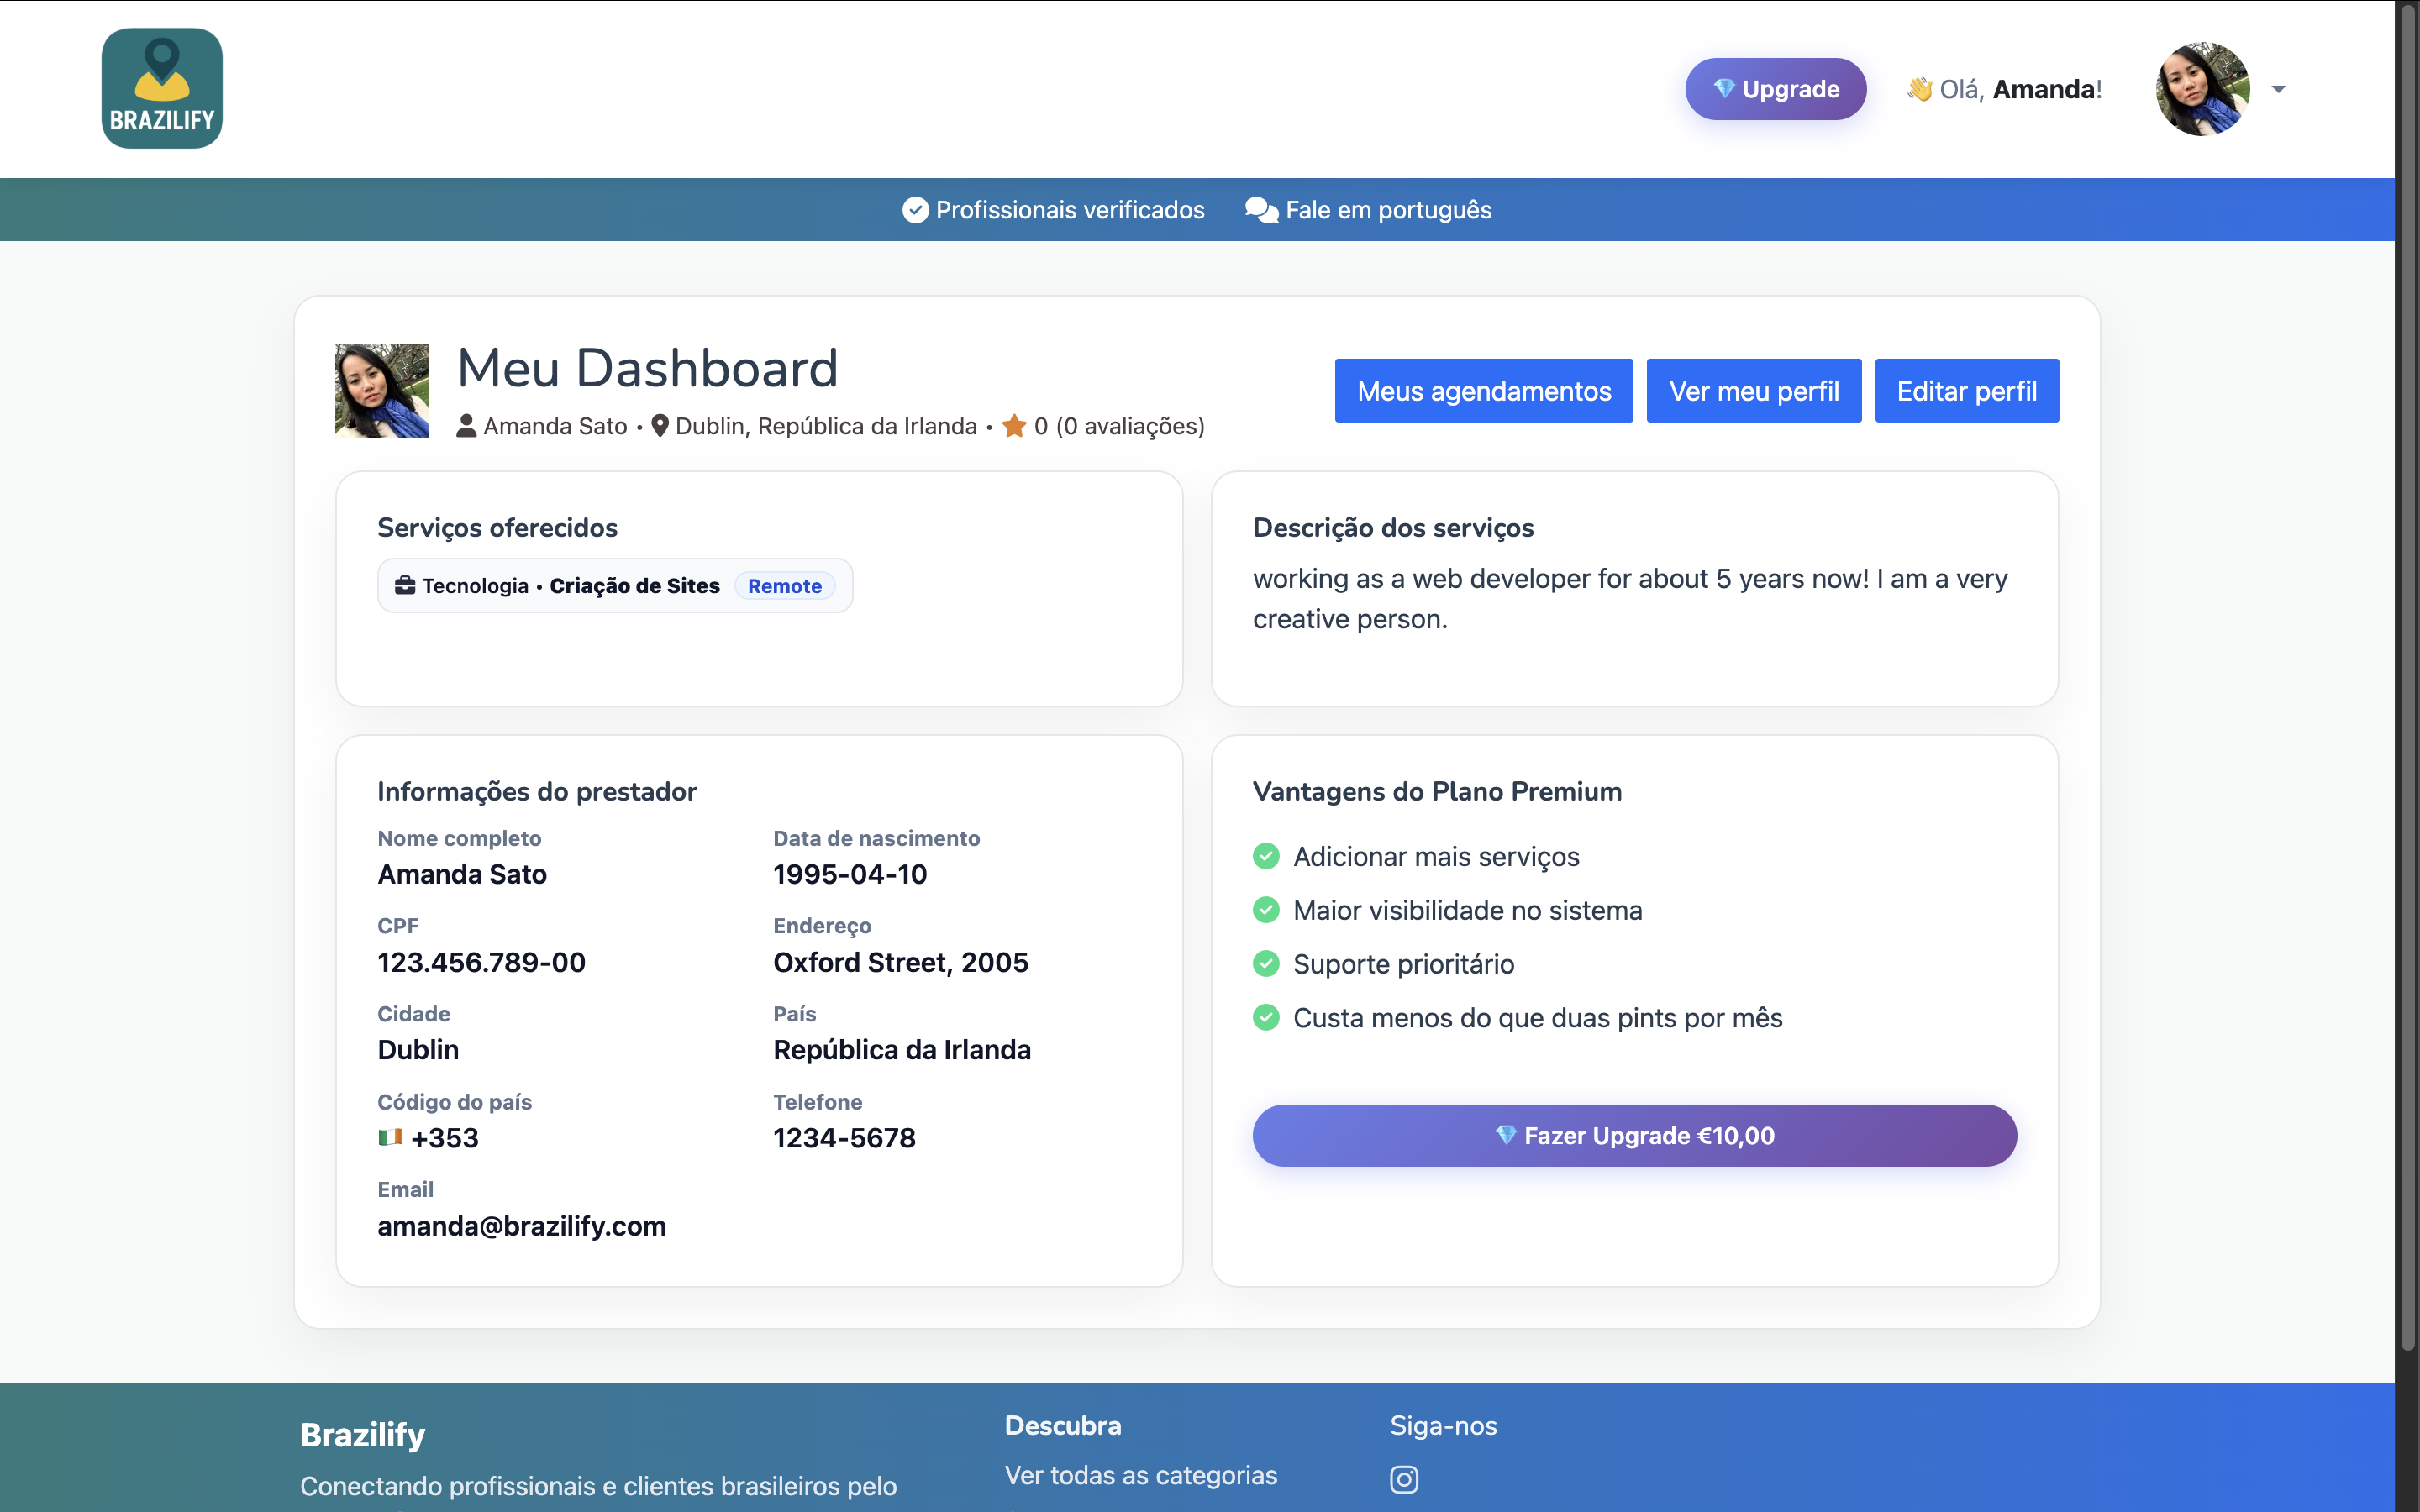Click Ver meu perfil button
Viewport: 2420px width, 1512px height.
(x=1753, y=391)
